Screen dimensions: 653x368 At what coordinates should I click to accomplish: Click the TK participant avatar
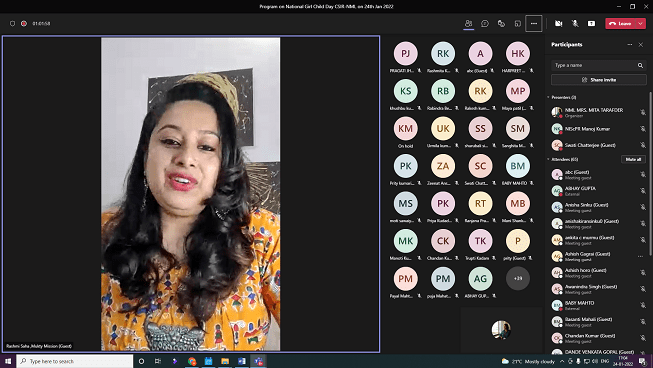(480, 241)
